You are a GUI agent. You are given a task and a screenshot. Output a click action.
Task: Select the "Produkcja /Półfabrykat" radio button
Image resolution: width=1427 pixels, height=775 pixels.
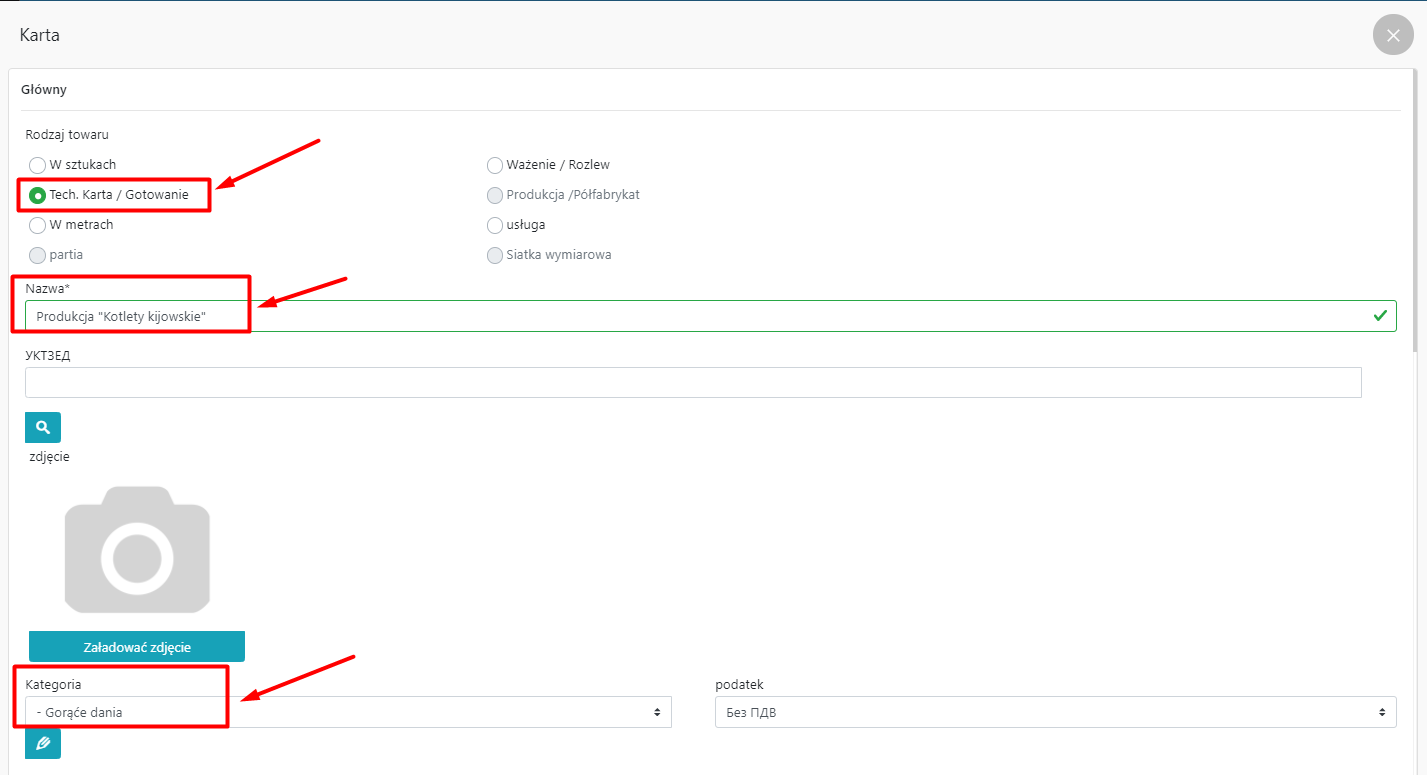(x=494, y=195)
